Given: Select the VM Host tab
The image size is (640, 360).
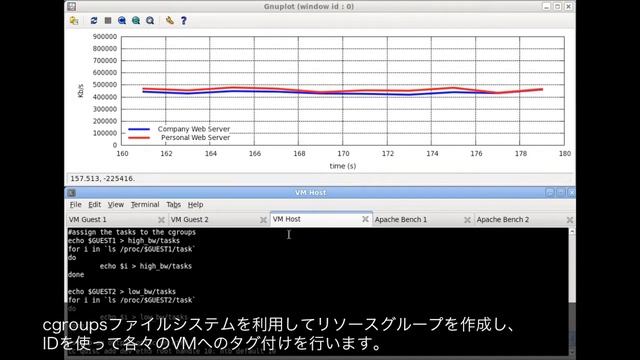Looking at the screenshot, I should [321, 219].
